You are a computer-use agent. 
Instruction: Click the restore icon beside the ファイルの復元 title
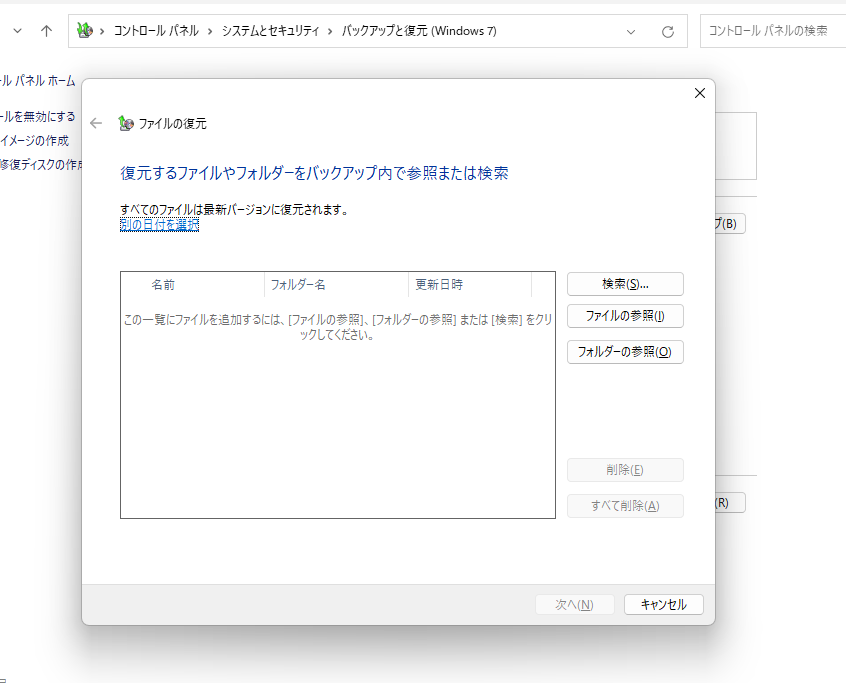click(125, 123)
